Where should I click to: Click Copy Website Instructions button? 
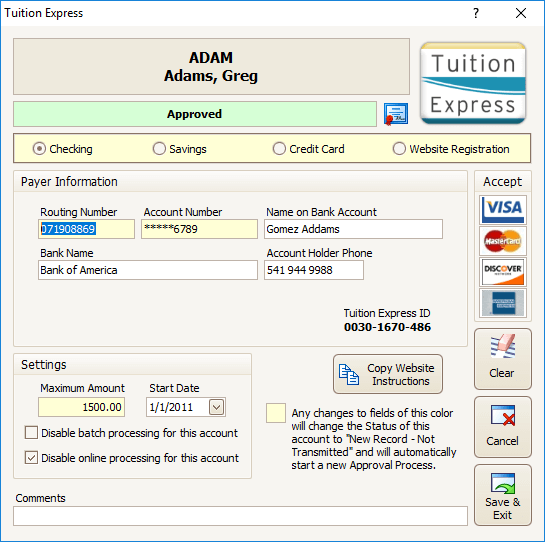(x=388, y=374)
